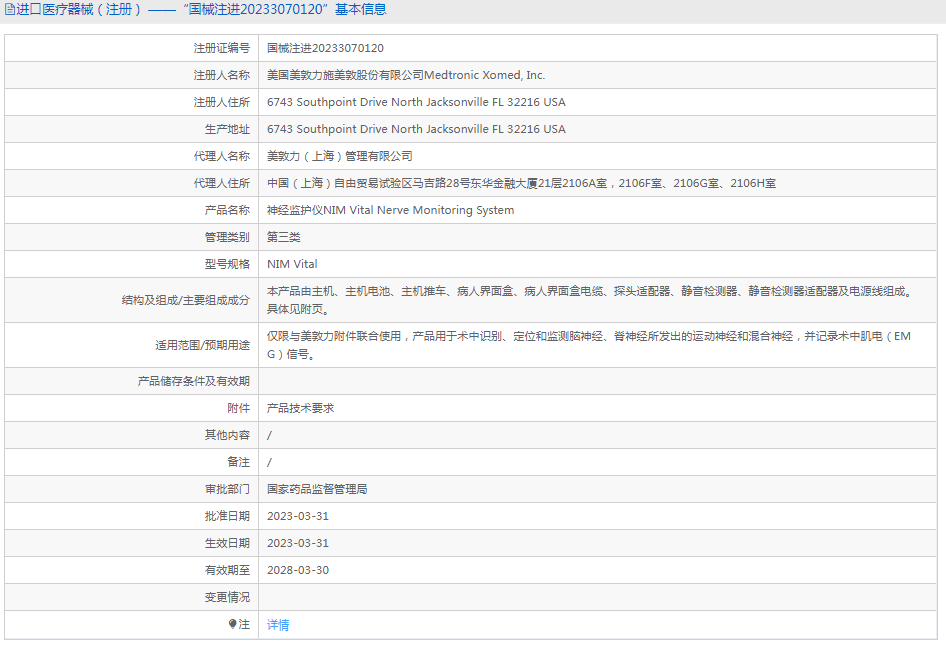The image size is (946, 646).
Task: Click the 型号规格 label
Action: pyautogui.click(x=227, y=264)
